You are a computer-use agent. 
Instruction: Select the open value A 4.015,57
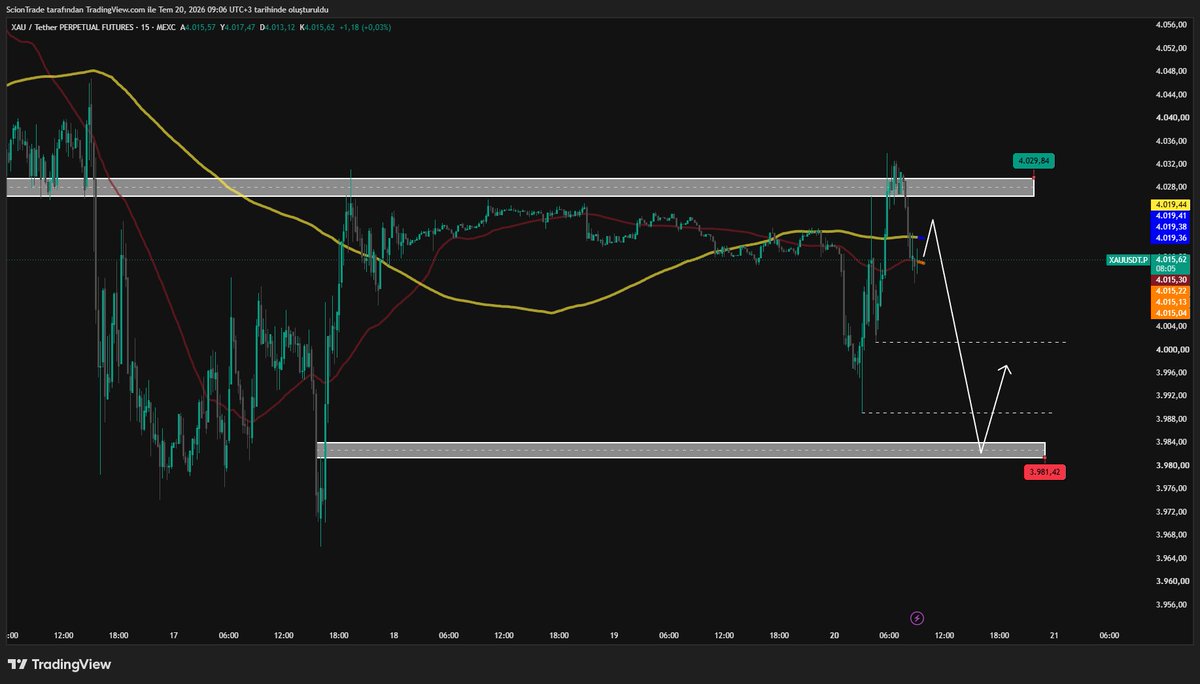(x=198, y=27)
